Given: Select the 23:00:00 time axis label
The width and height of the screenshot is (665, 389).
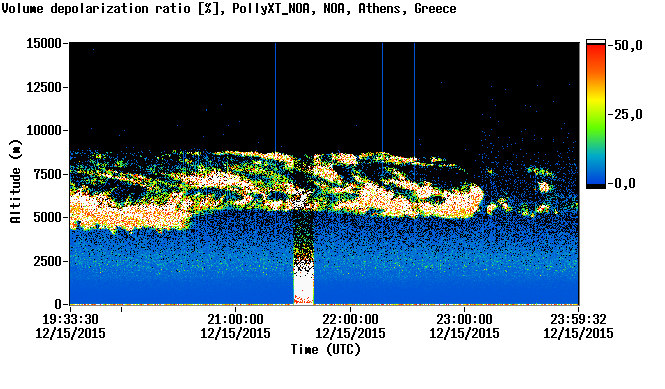Looking at the screenshot, I should (x=464, y=319).
